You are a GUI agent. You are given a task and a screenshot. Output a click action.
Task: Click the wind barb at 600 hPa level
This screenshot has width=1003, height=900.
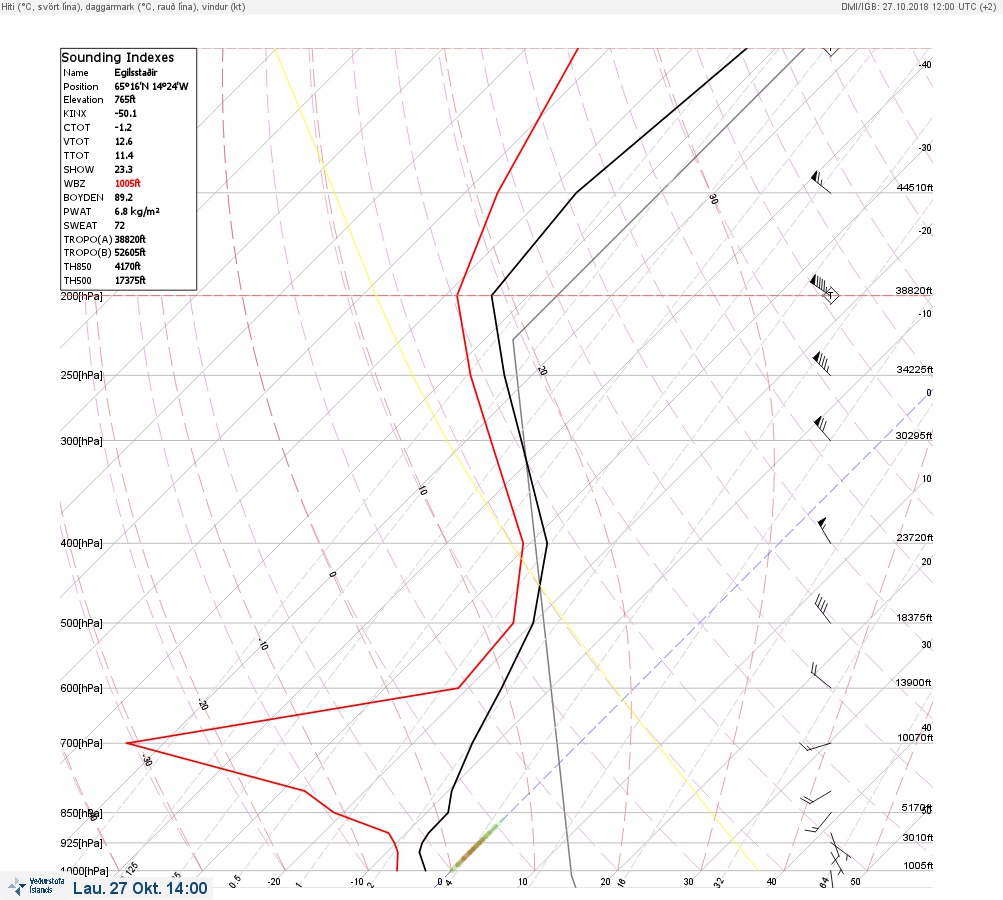(821, 676)
